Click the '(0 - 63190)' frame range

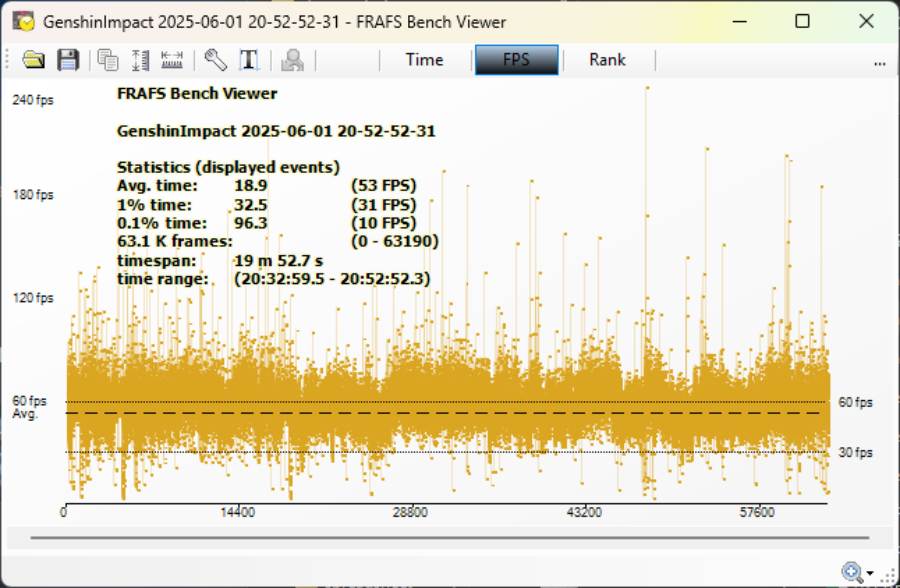coord(395,241)
